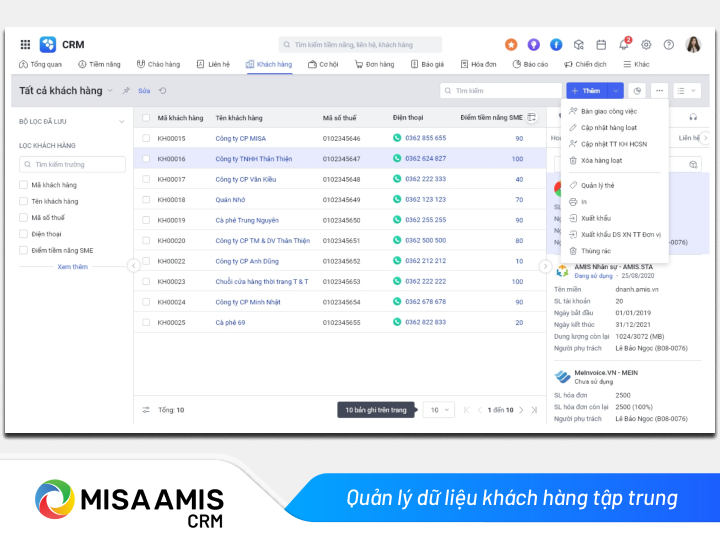The image size is (720, 540).
Task: Select Xóa hàng loạt from the menu
Action: tap(601, 160)
